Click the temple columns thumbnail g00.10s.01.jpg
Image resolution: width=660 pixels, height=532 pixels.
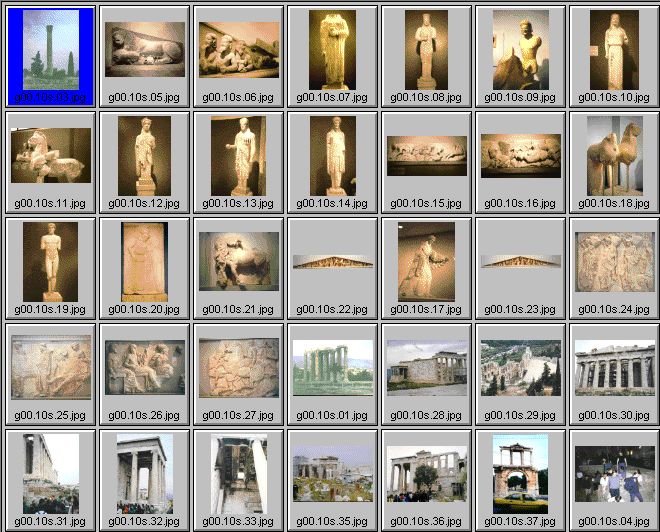332,367
